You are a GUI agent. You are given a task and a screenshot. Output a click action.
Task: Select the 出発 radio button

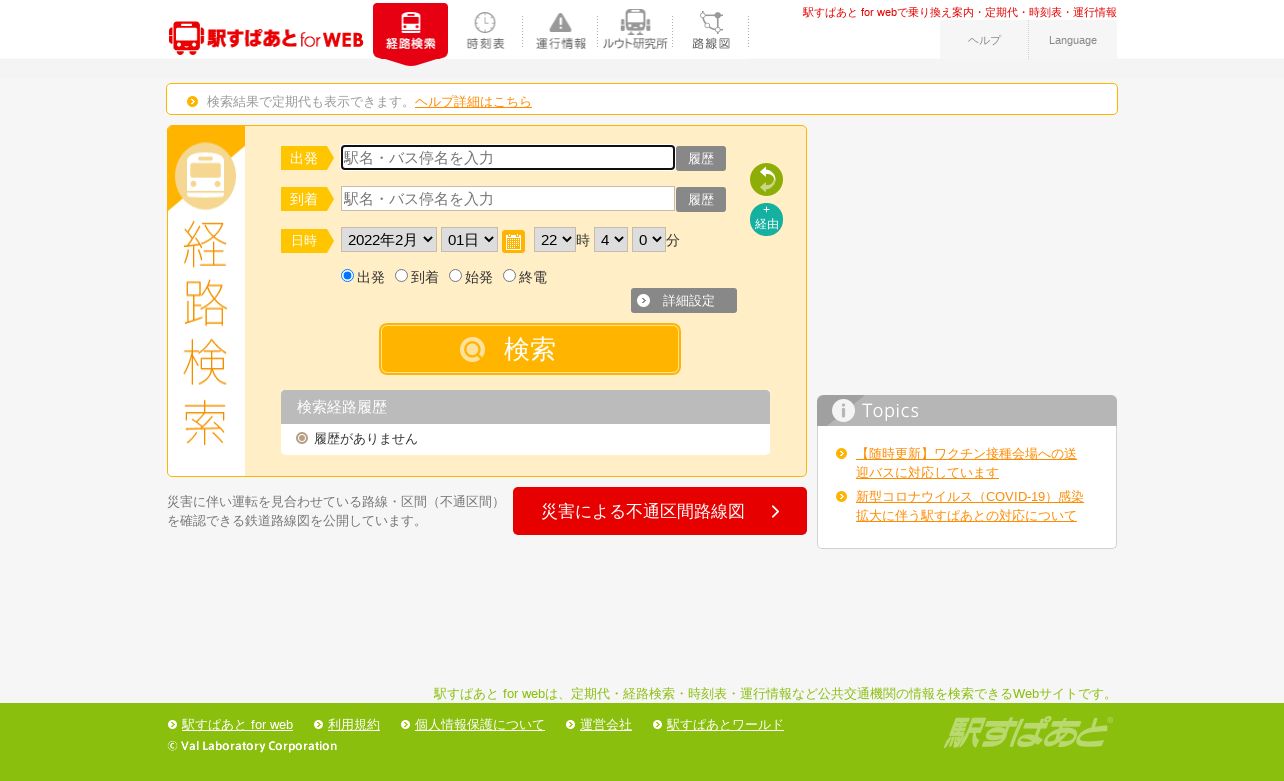[x=347, y=276]
